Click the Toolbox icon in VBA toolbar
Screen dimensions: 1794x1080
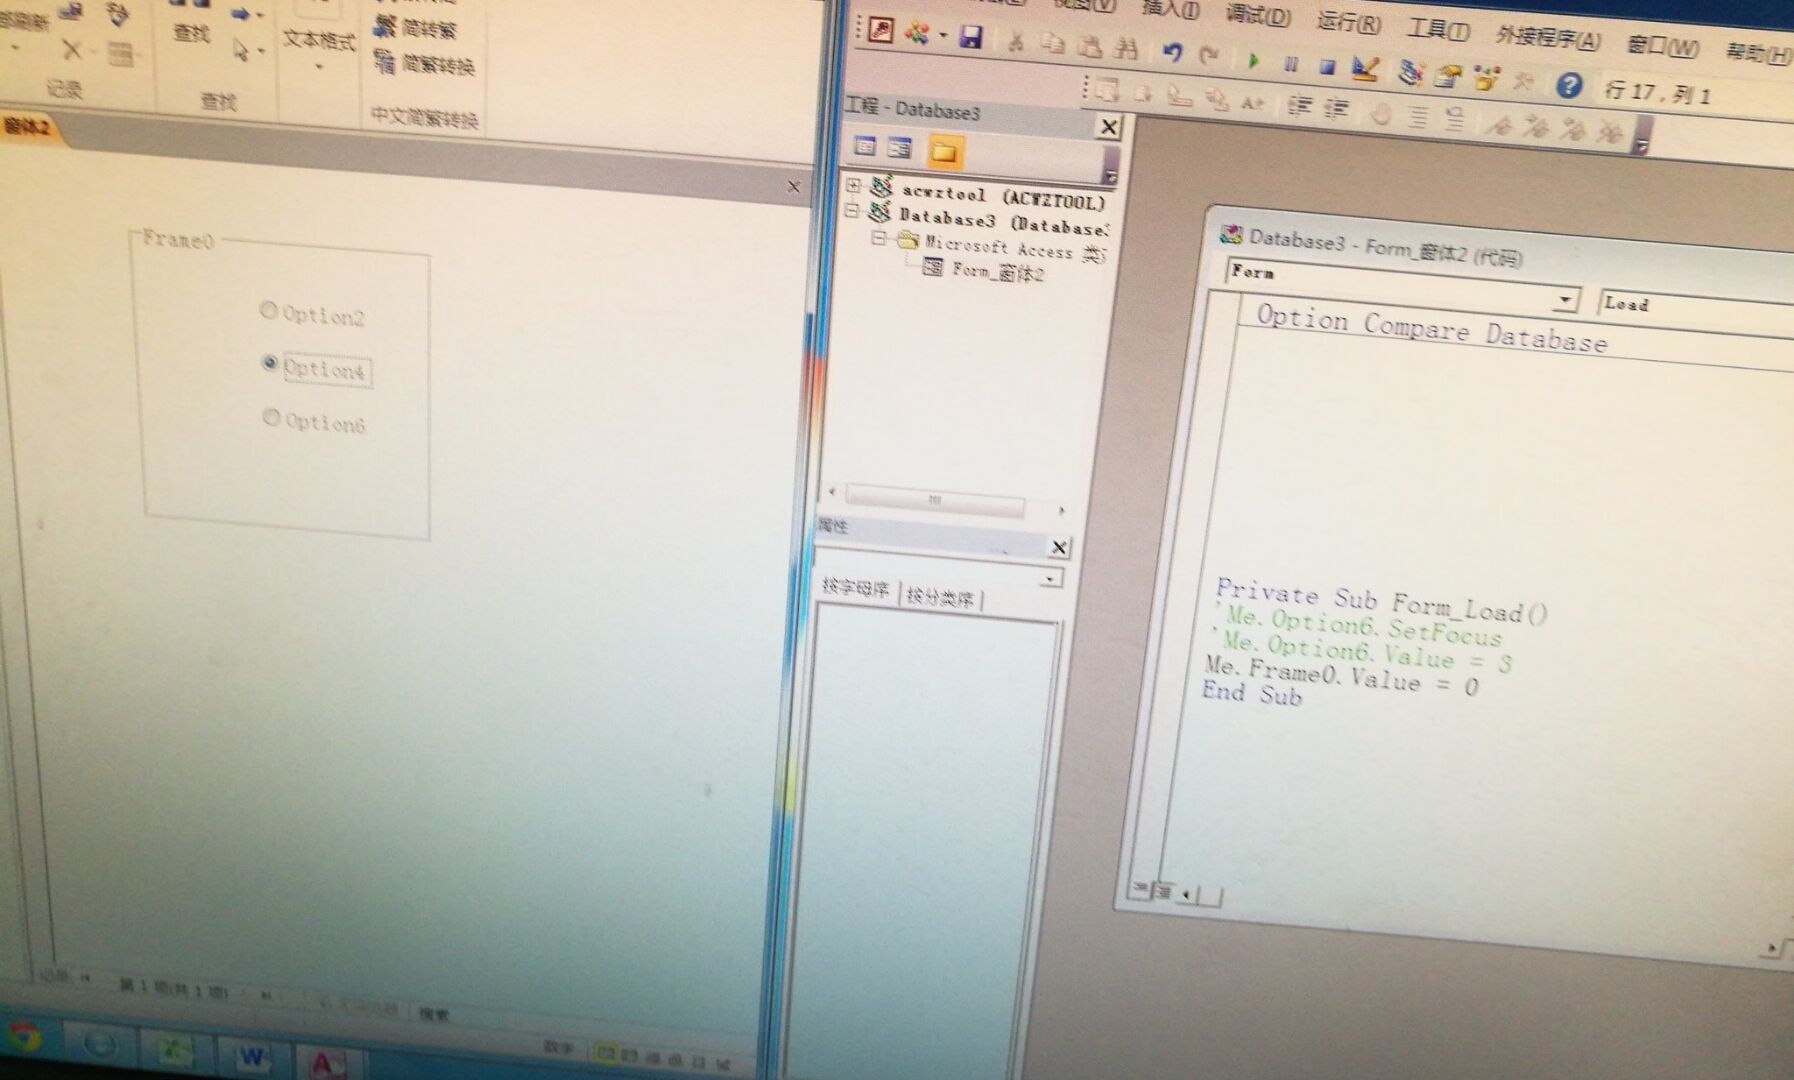coord(1523,81)
